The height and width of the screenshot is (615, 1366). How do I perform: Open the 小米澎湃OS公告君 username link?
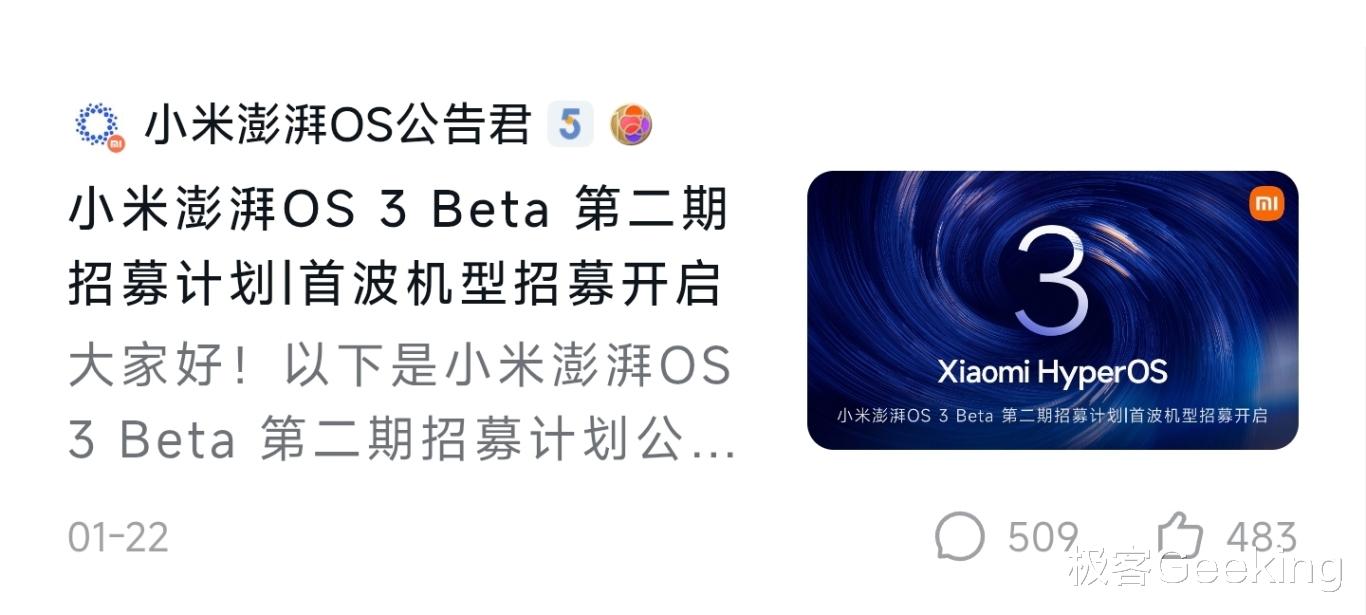click(x=338, y=126)
